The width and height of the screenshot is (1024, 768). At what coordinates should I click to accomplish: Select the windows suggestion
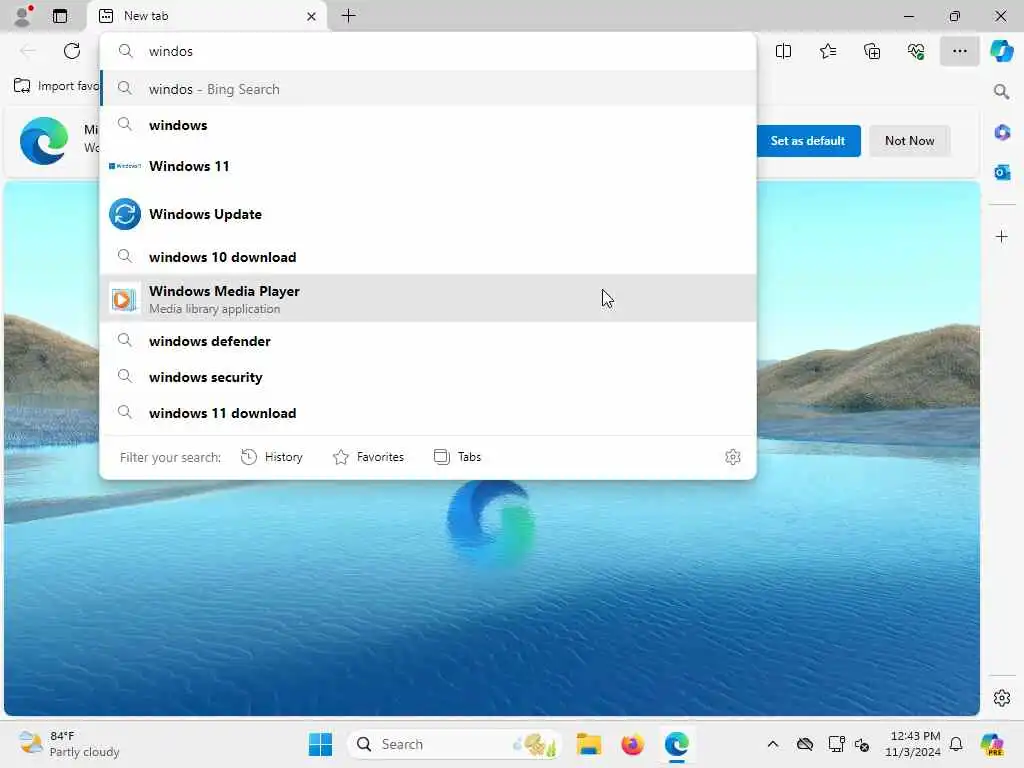click(x=428, y=125)
